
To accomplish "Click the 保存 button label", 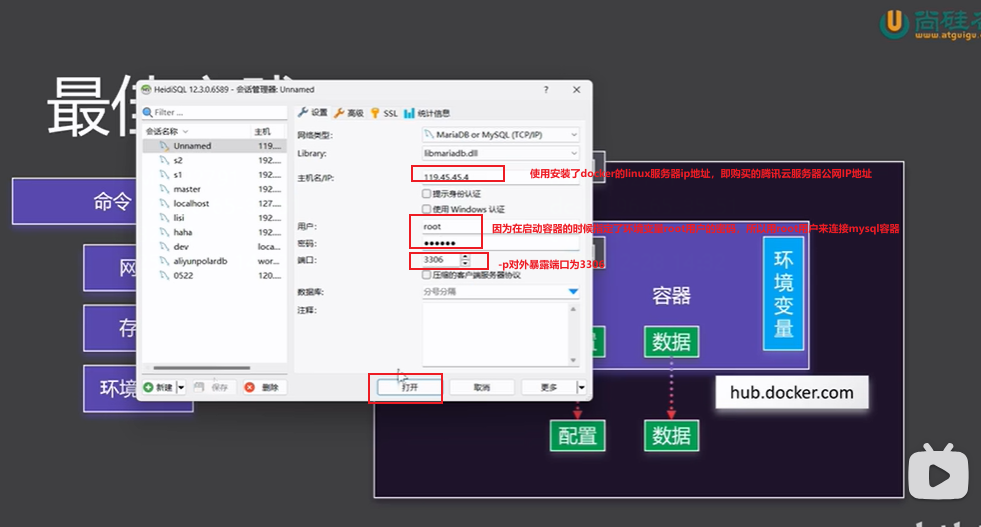I will 220,387.
